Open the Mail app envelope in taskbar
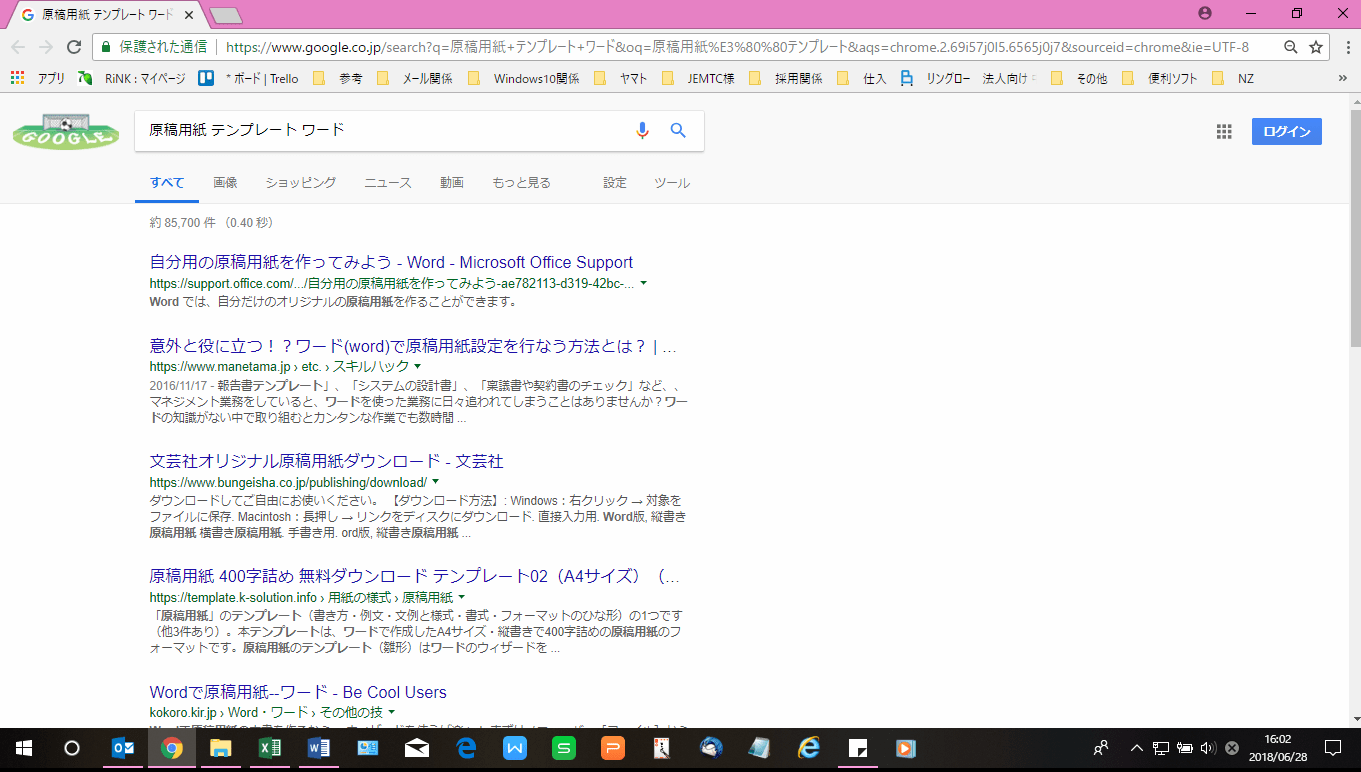Image resolution: width=1361 pixels, height=772 pixels. [x=417, y=748]
